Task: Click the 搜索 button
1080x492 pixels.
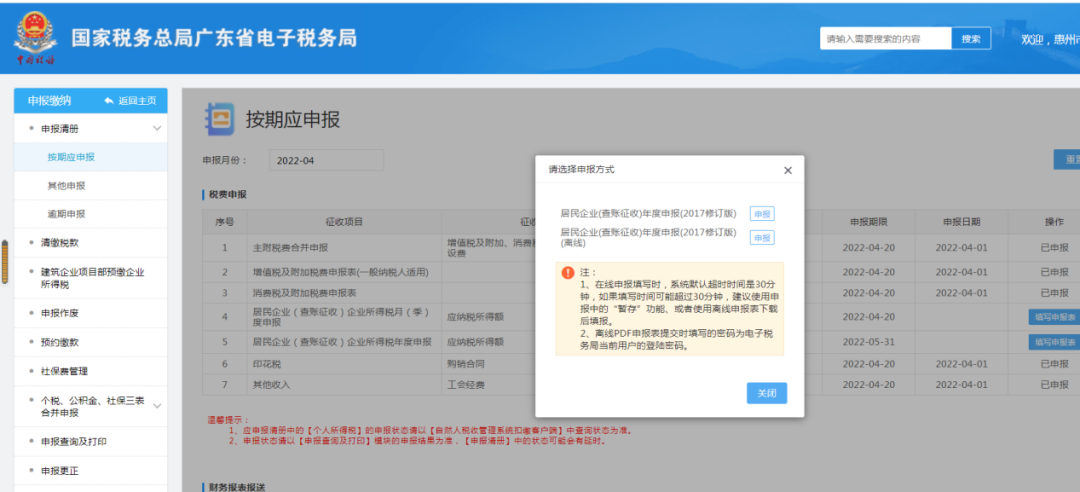Action: [971, 39]
